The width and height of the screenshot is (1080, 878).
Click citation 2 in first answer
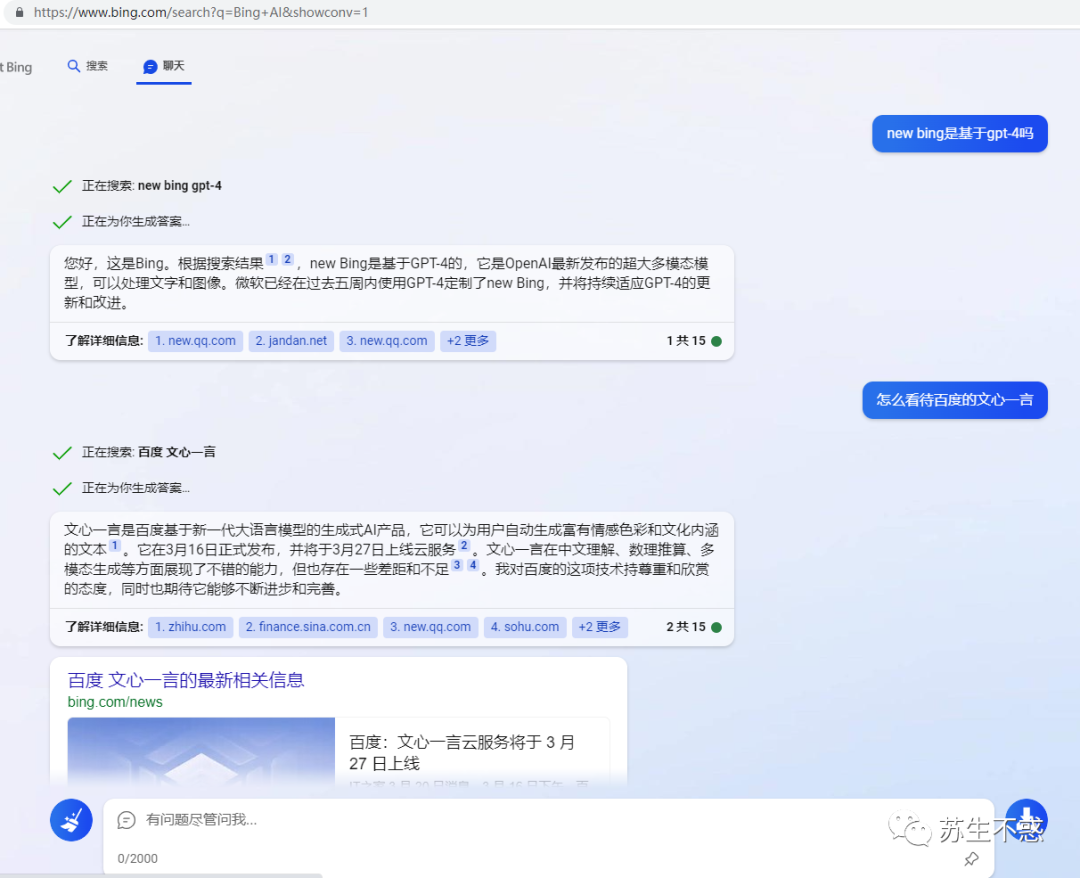tap(287, 260)
